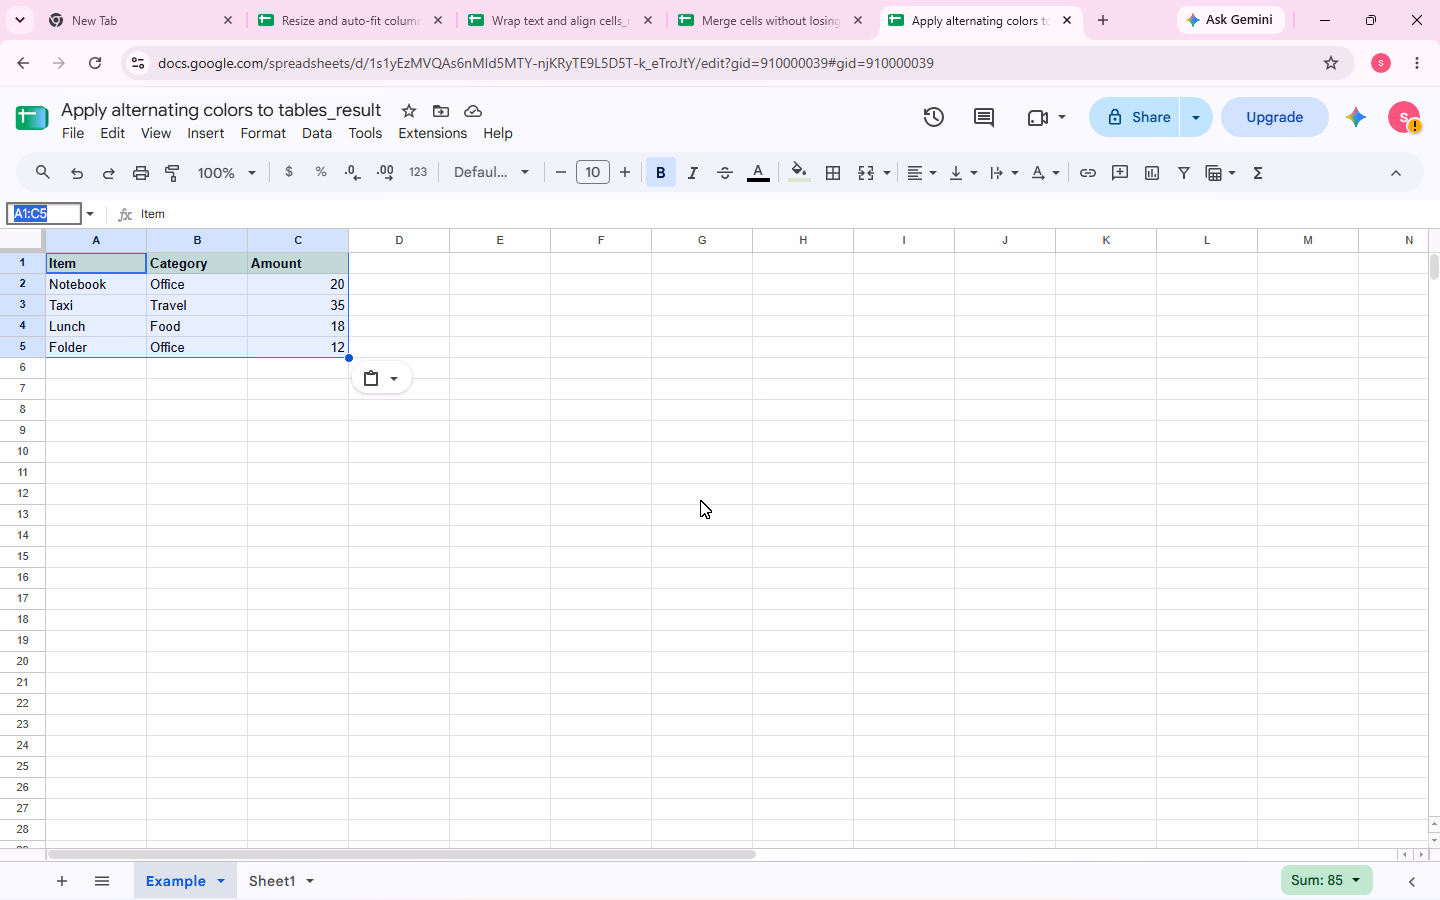
Task: Toggle italic formatting
Action: pyautogui.click(x=693, y=173)
